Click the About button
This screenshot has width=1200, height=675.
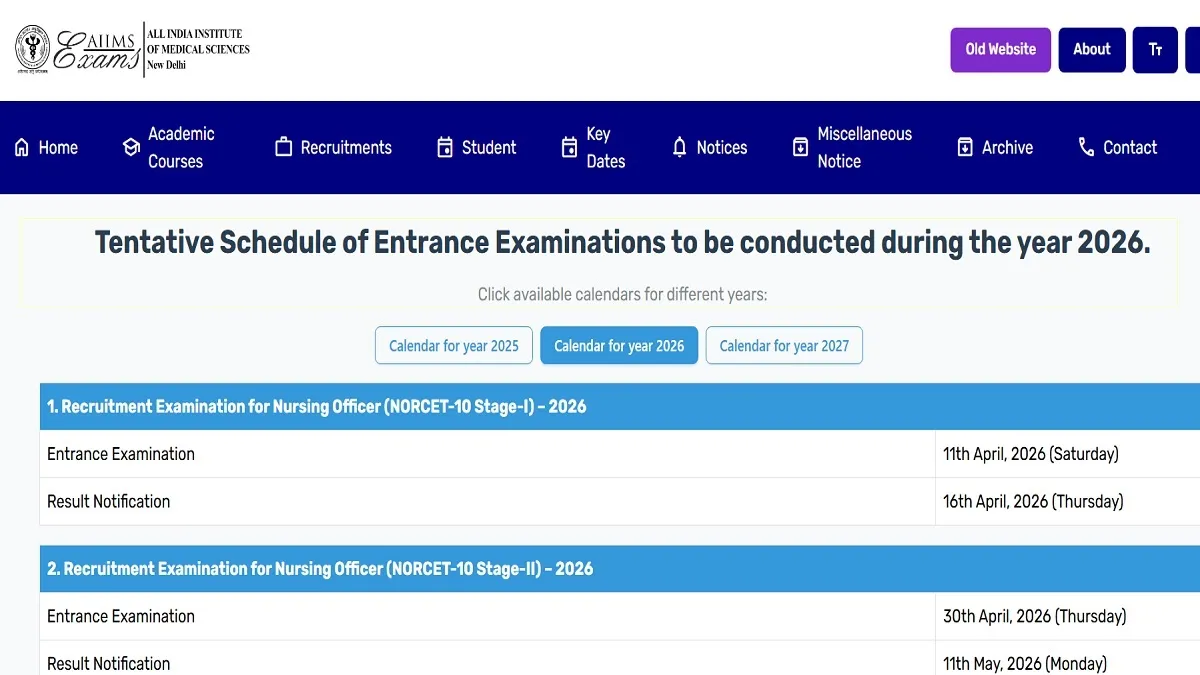pyautogui.click(x=1091, y=50)
